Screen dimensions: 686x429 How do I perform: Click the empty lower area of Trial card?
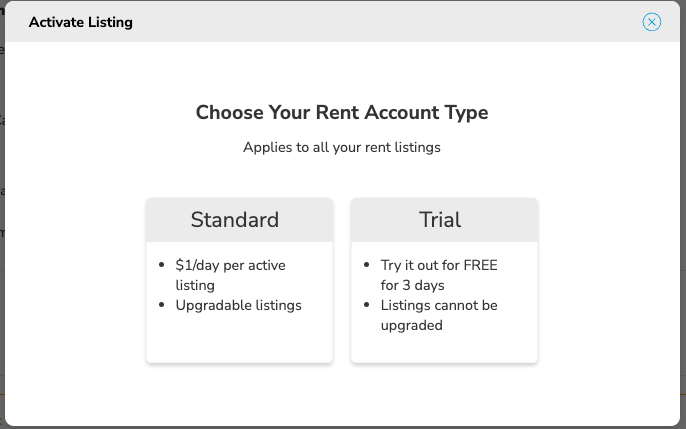(444, 349)
